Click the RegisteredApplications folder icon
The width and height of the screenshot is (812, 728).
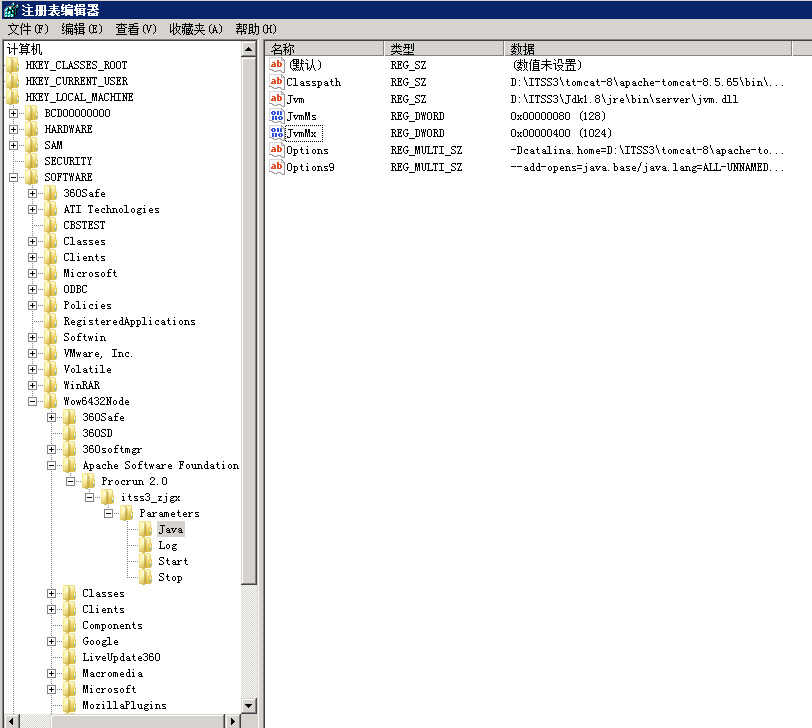(51, 321)
